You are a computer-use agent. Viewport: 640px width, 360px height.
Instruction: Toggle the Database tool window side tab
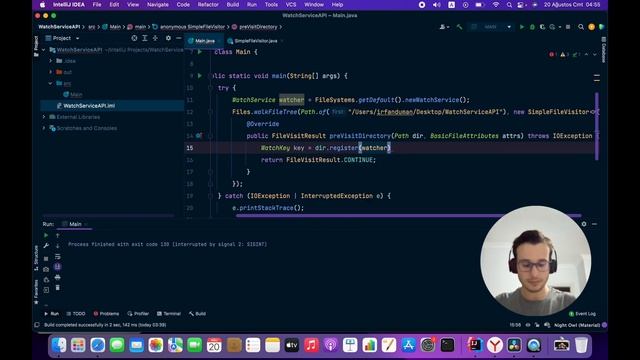604,50
